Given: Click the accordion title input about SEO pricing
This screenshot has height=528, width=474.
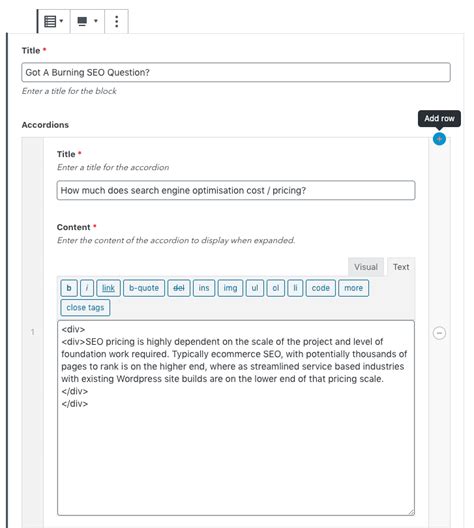Looking at the screenshot, I should [236, 190].
